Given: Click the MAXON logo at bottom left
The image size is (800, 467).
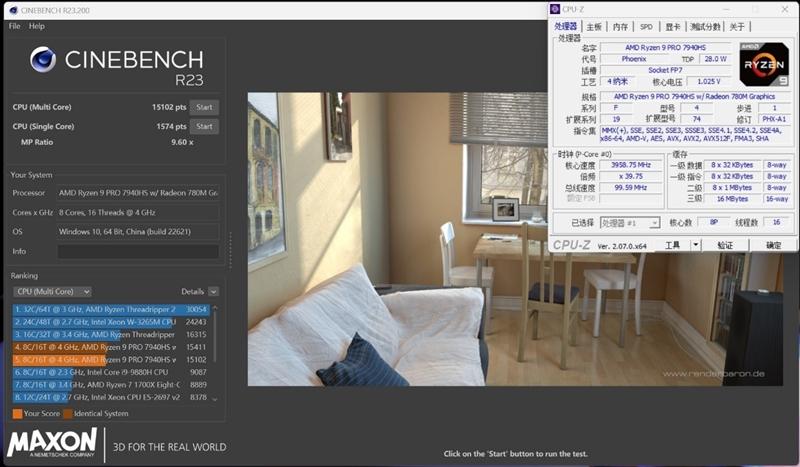Looking at the screenshot, I should pyautogui.click(x=52, y=443).
